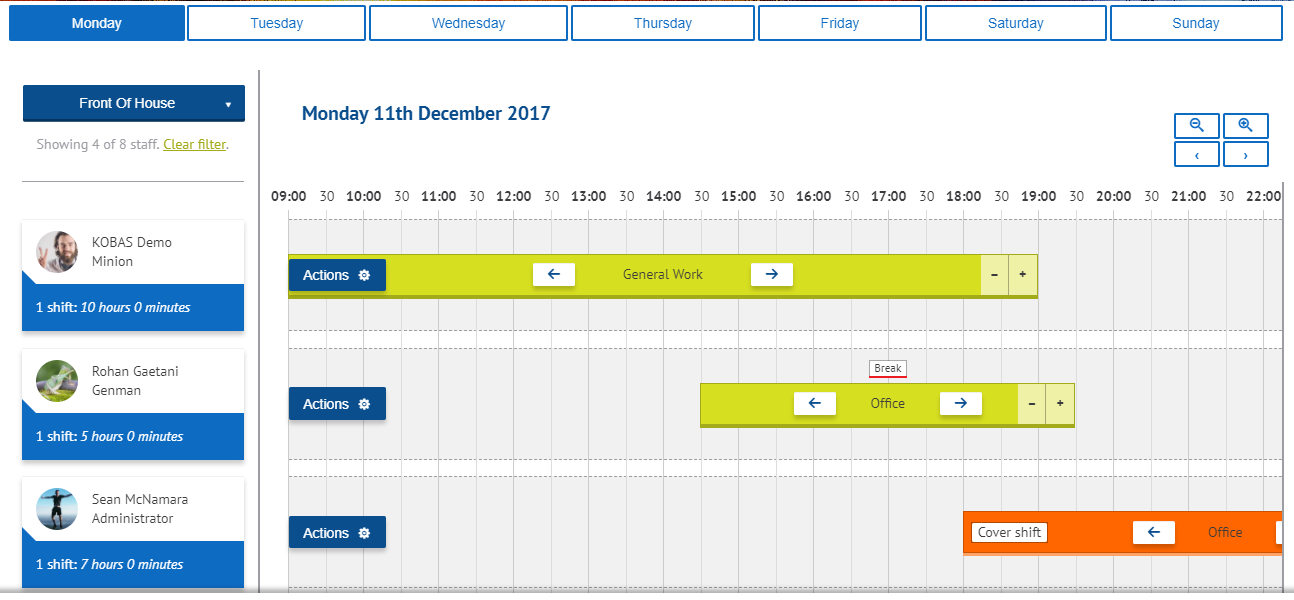Click the left arrow inside the General Work shift
The height and width of the screenshot is (600, 1294).
pos(554,273)
